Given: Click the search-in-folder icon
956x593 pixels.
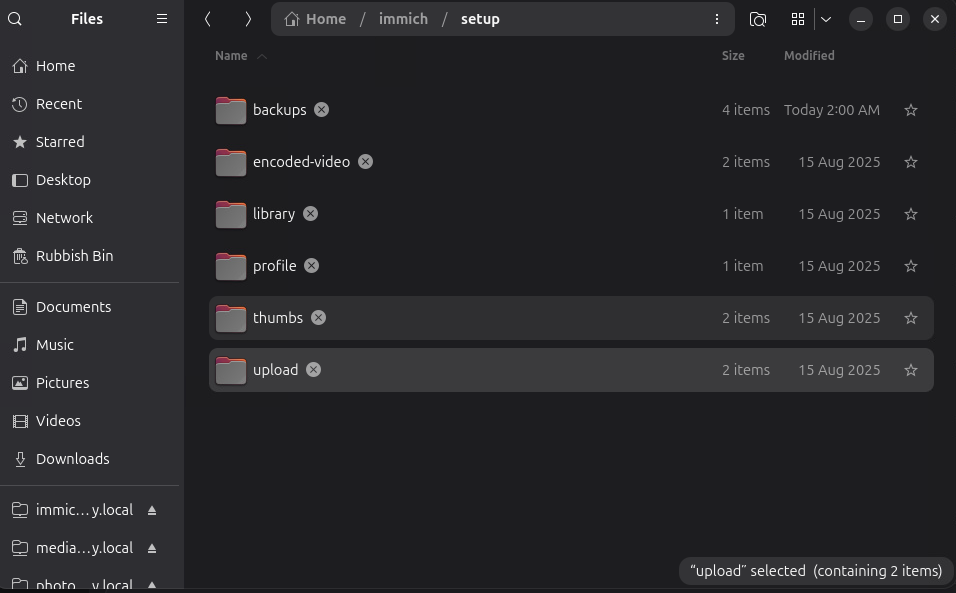Looking at the screenshot, I should pos(757,19).
